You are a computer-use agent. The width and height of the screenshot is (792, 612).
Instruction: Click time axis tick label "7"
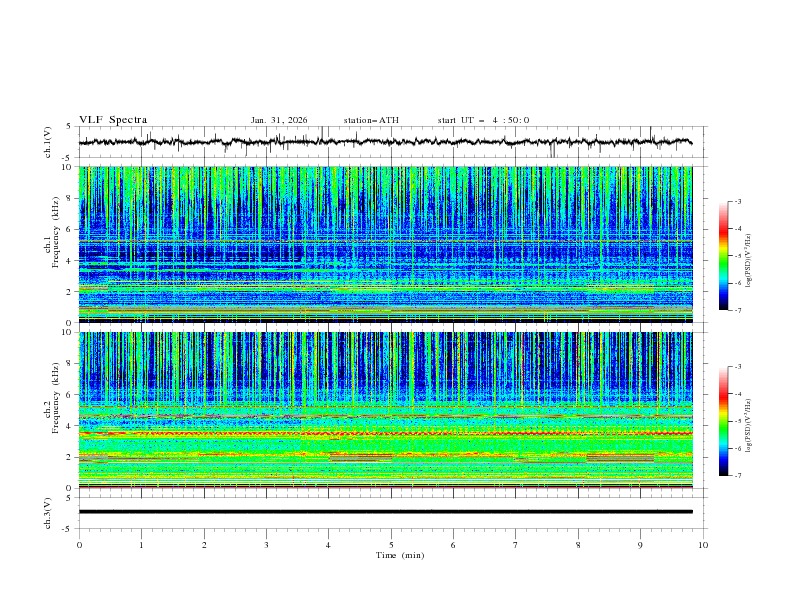[x=516, y=545]
